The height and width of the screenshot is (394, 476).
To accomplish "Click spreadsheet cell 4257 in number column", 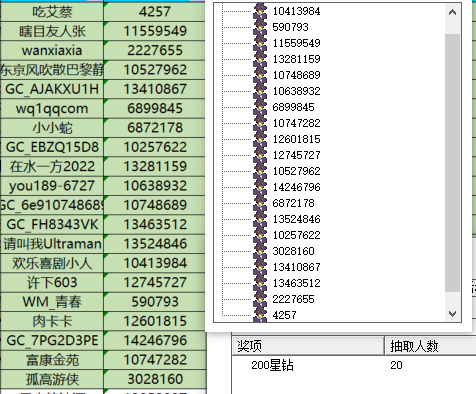I will tap(155, 12).
